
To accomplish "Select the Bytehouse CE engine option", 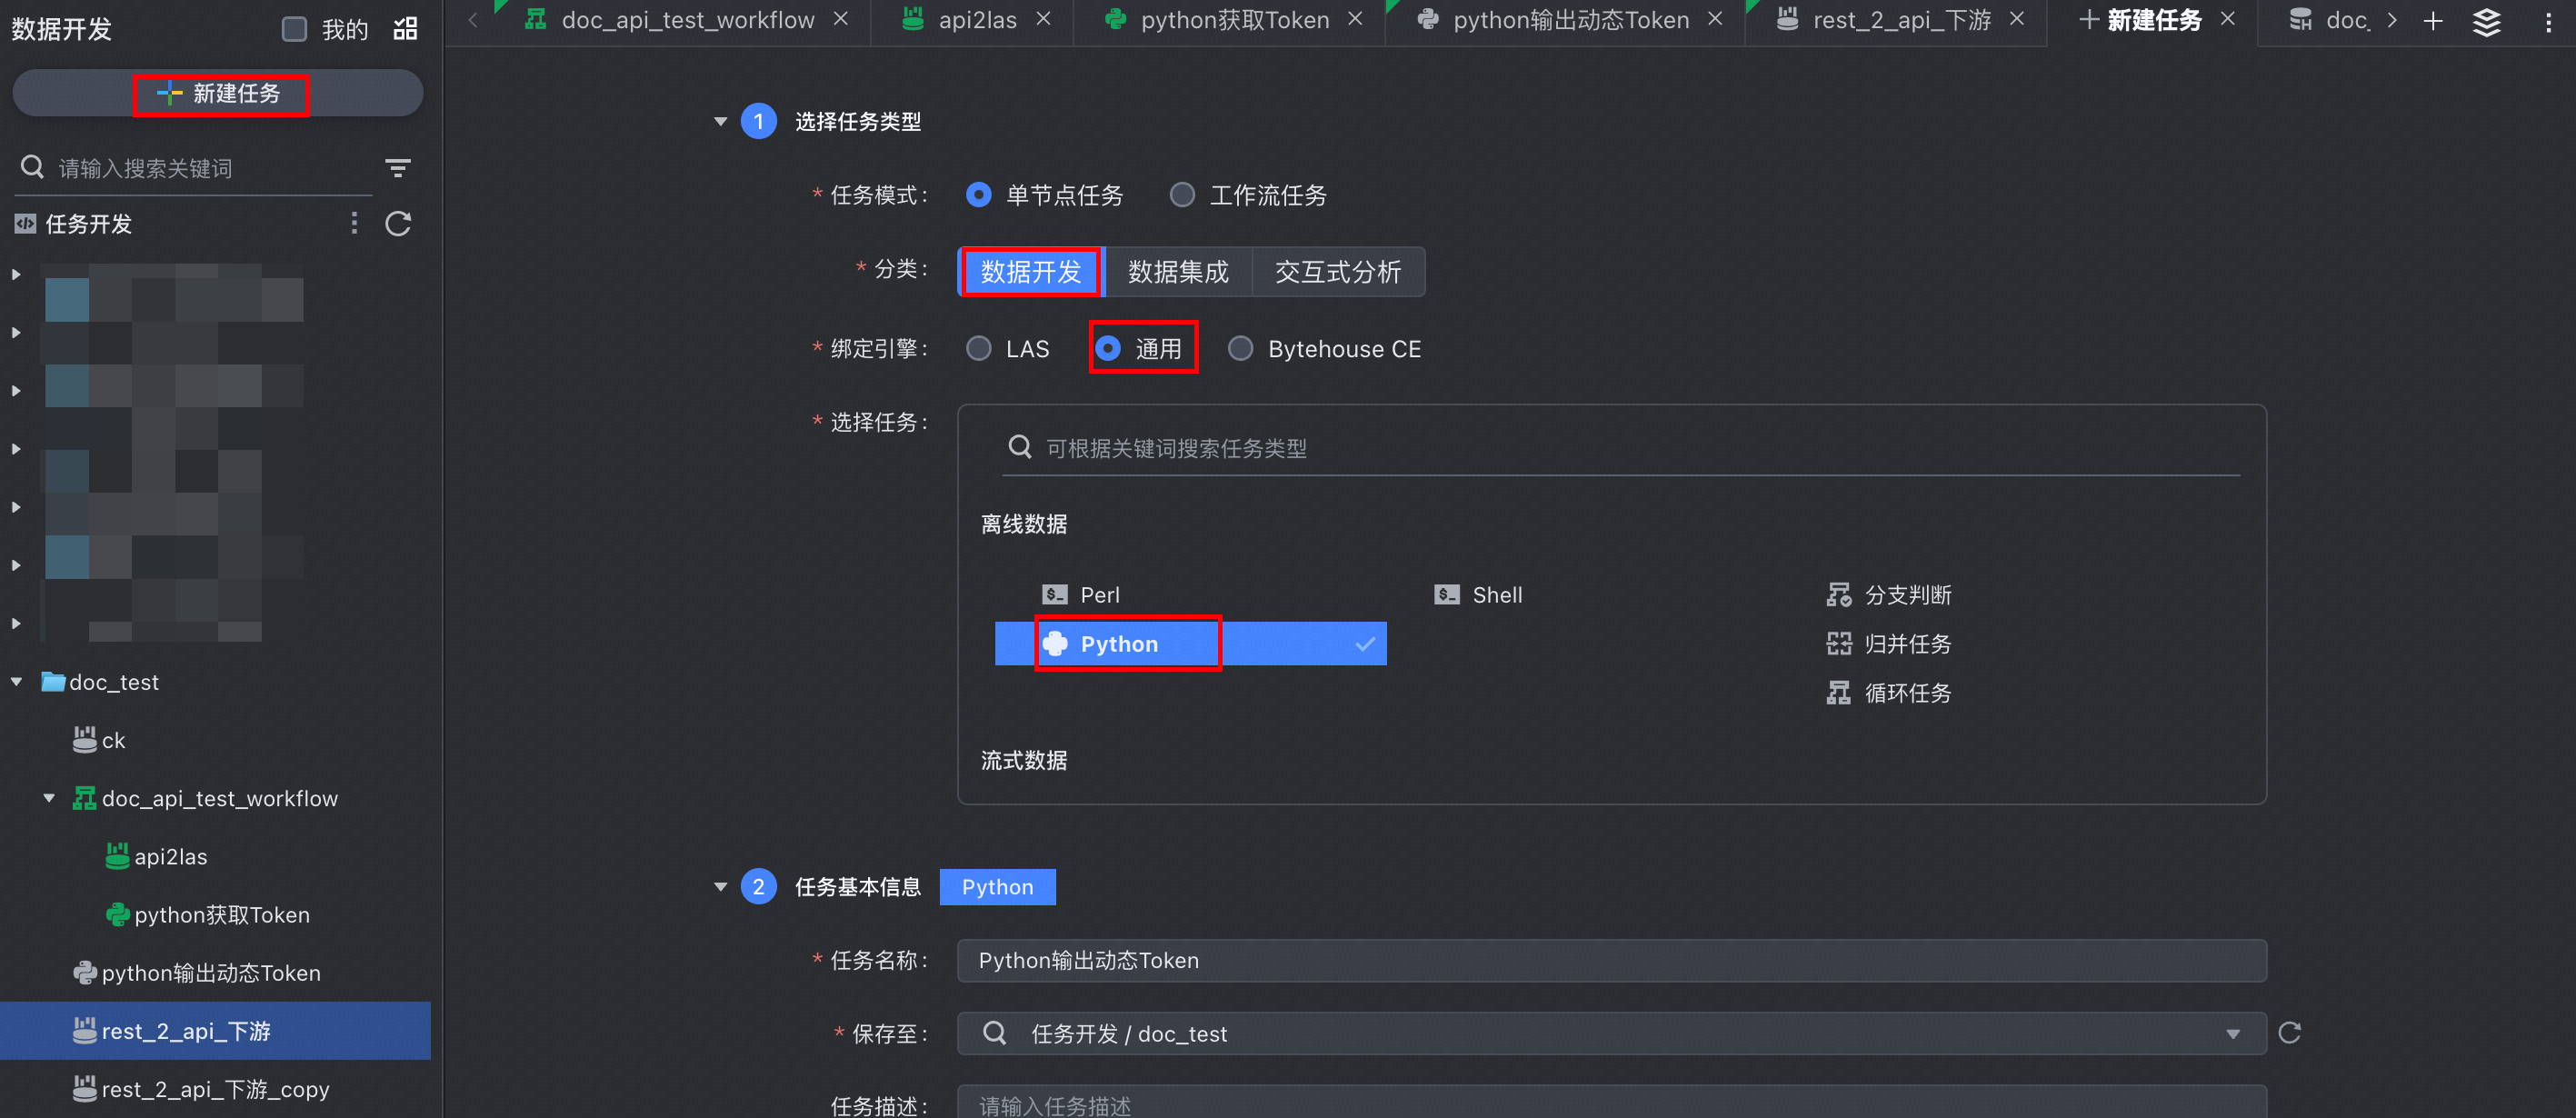I will (x=1240, y=348).
